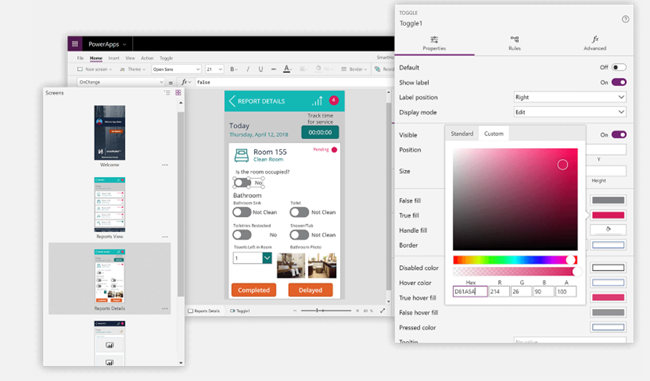Click the text alignment icon in the toolbar
650x381 pixels.
pyautogui.click(x=303, y=69)
